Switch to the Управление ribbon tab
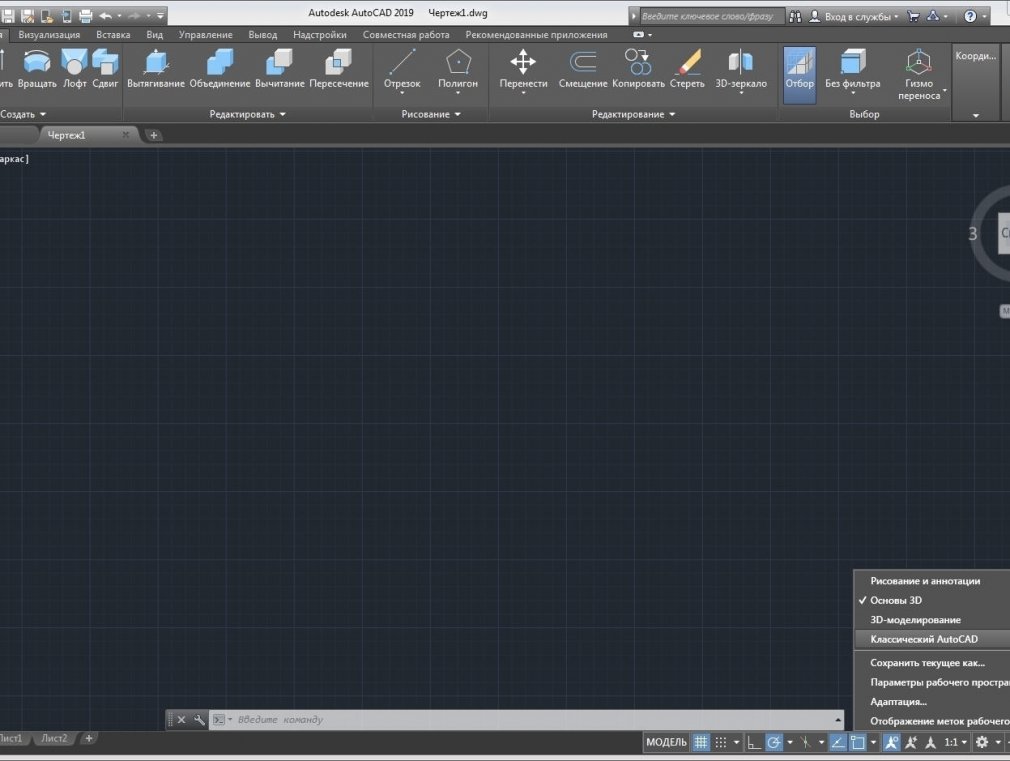This screenshot has height=761, width=1010. (205, 35)
